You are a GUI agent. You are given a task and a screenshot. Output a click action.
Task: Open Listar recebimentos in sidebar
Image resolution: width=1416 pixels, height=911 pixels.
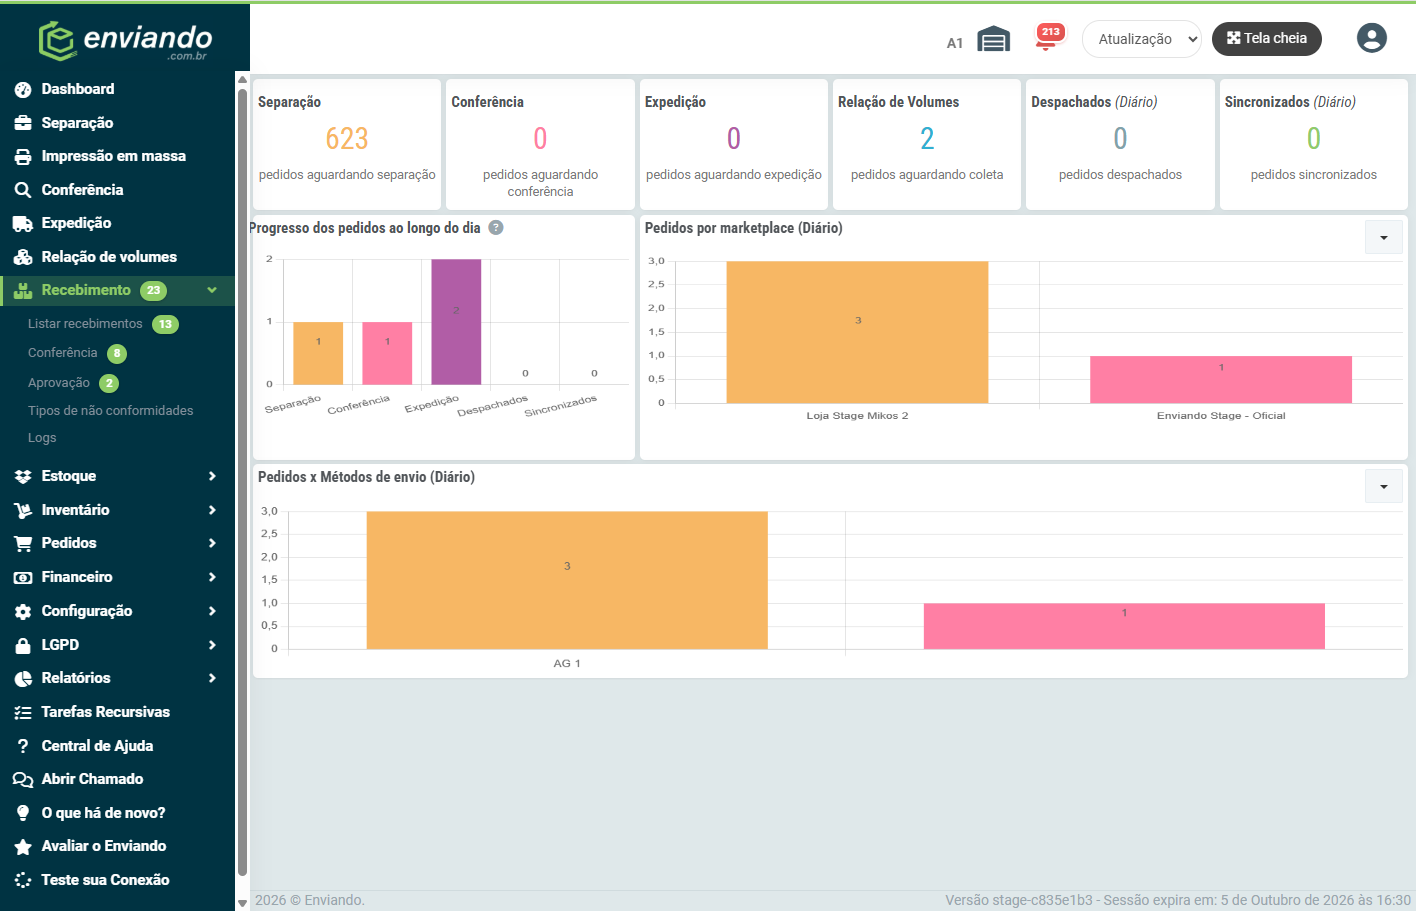(x=85, y=324)
